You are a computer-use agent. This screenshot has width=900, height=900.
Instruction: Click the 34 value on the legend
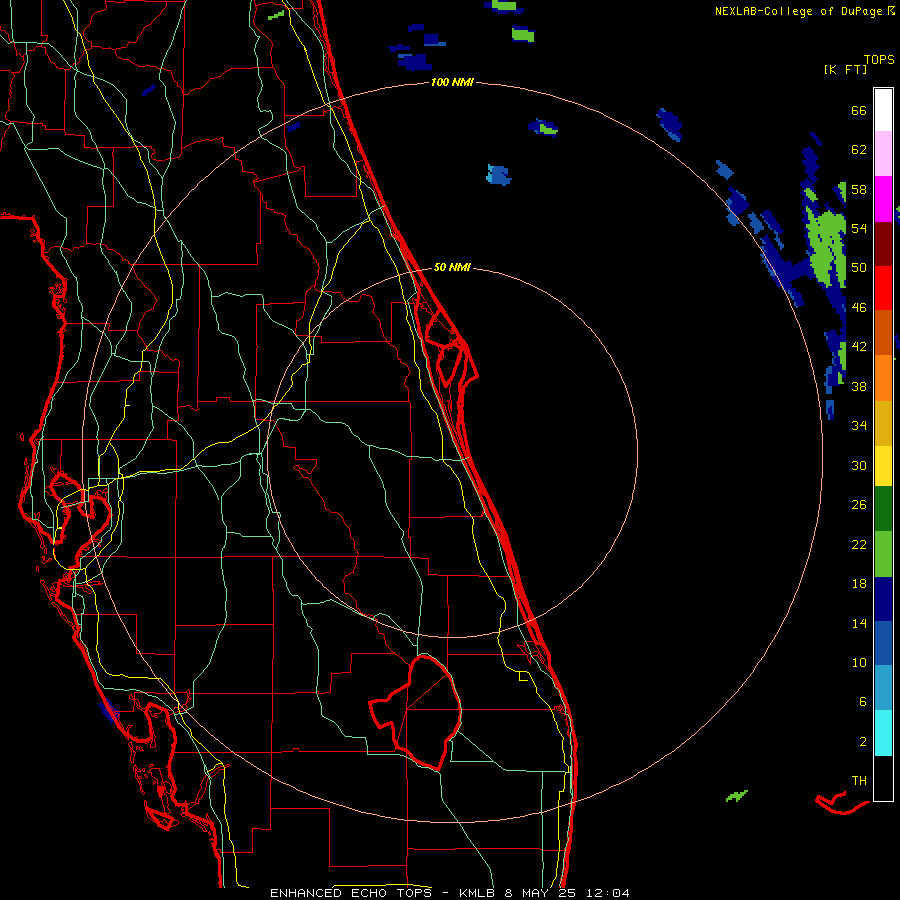coord(859,426)
